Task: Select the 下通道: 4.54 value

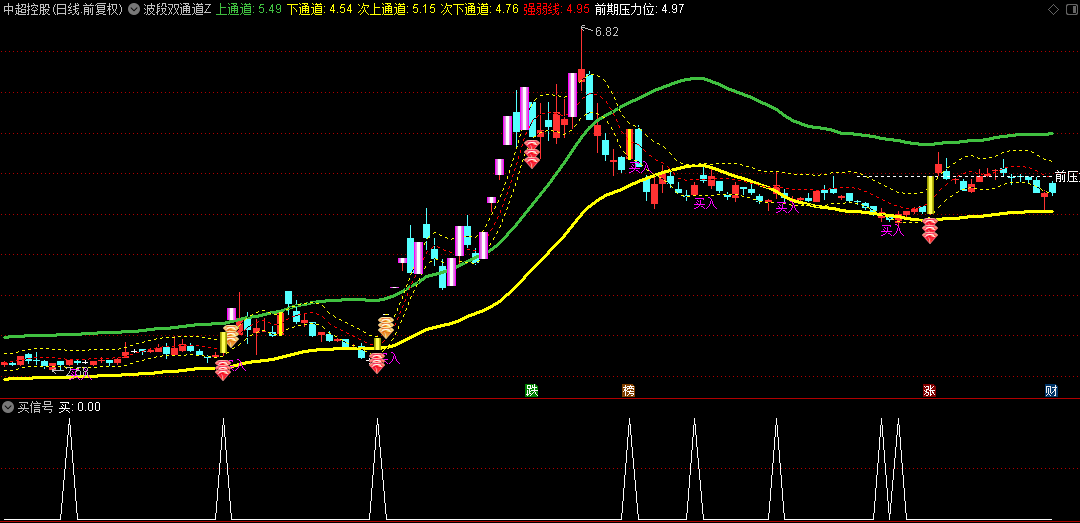Action: [x=320, y=10]
